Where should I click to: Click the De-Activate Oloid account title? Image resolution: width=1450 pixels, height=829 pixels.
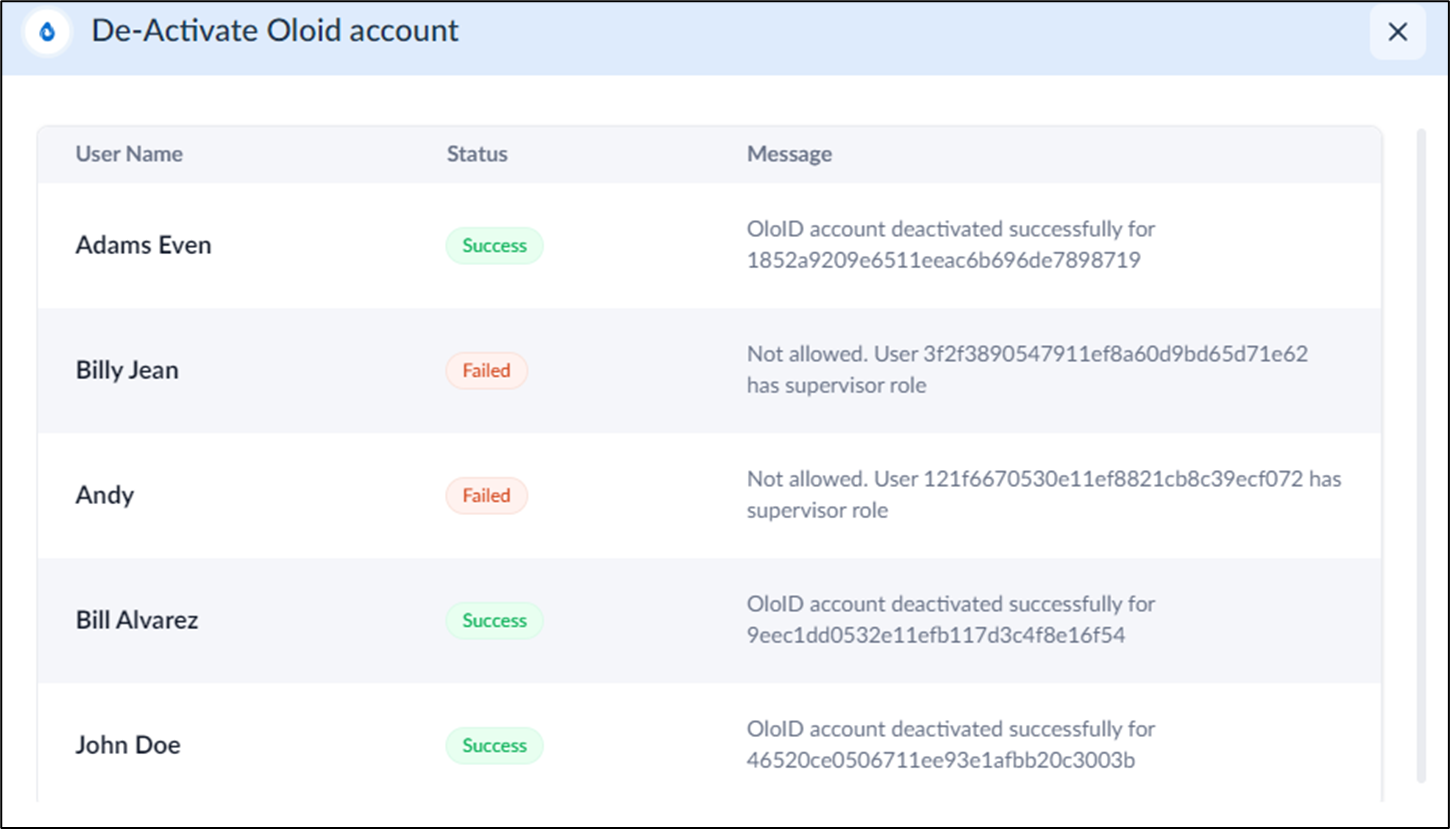[275, 31]
